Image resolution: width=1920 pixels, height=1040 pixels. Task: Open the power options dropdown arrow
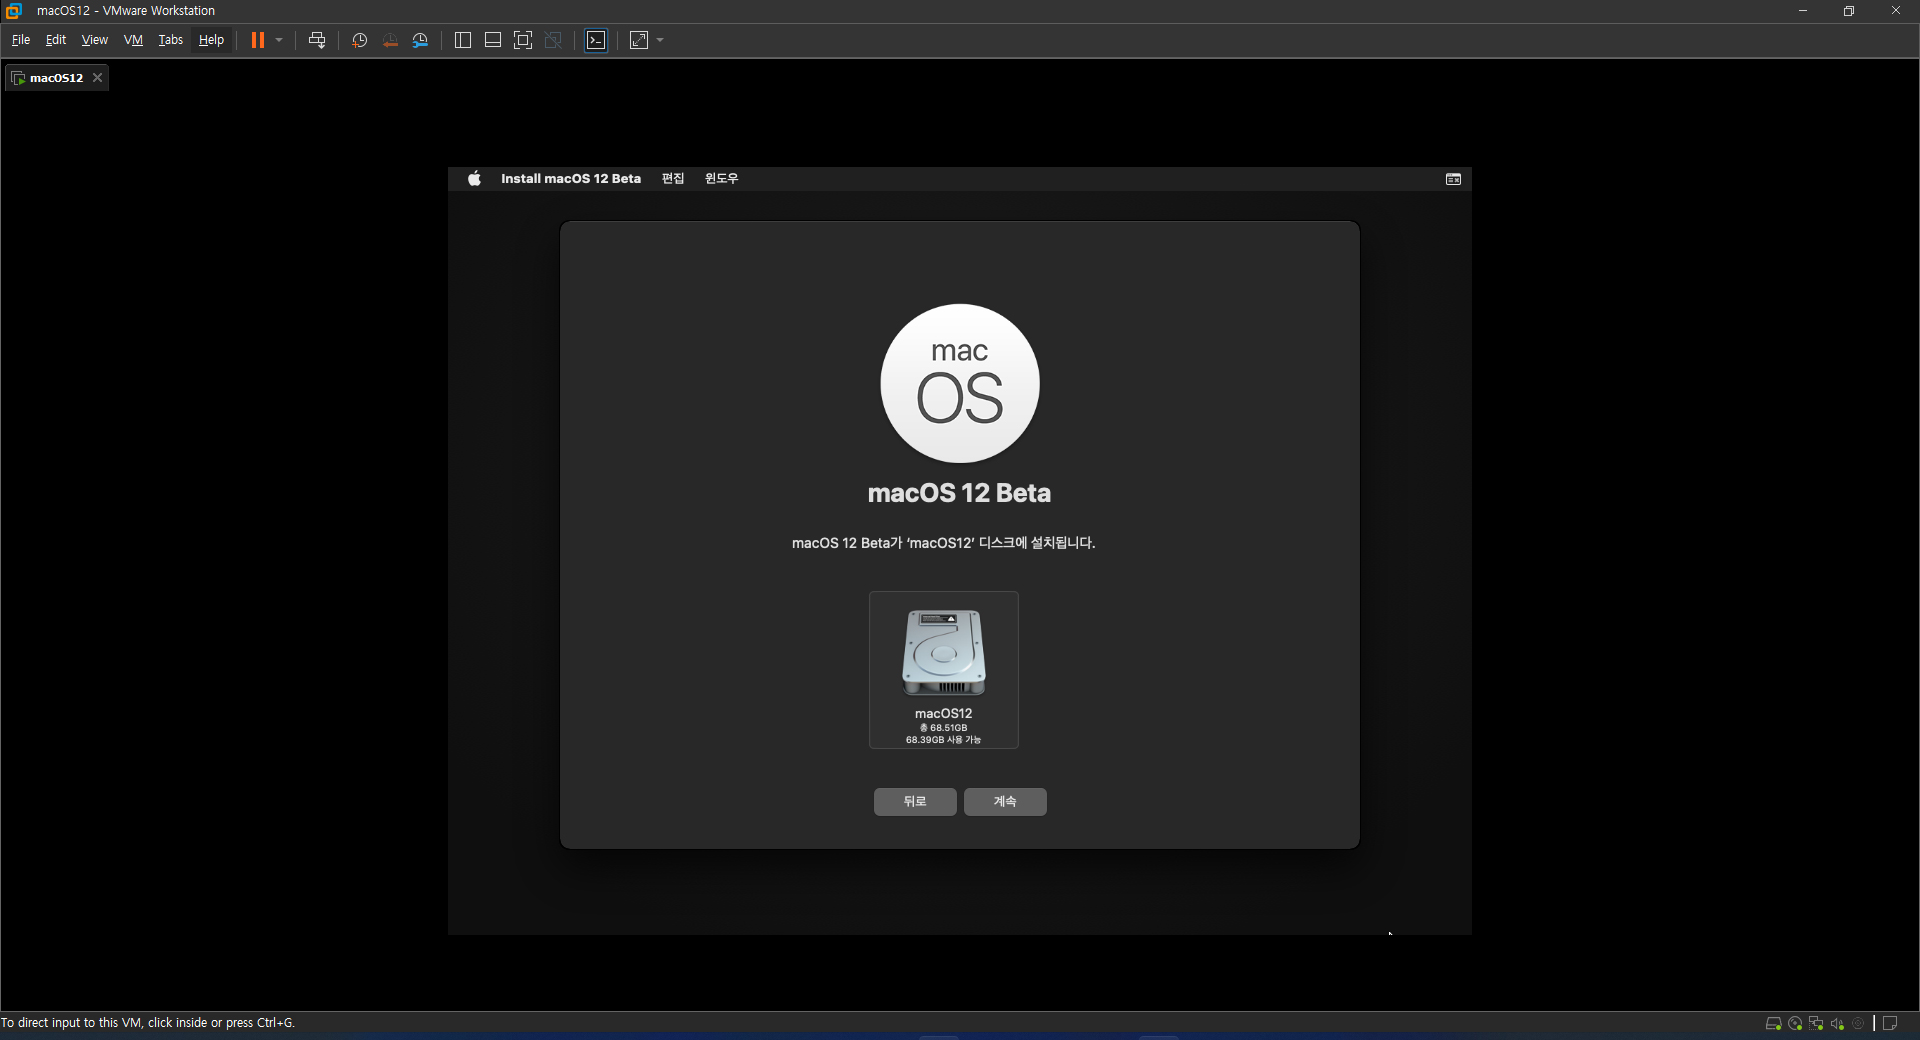click(279, 40)
